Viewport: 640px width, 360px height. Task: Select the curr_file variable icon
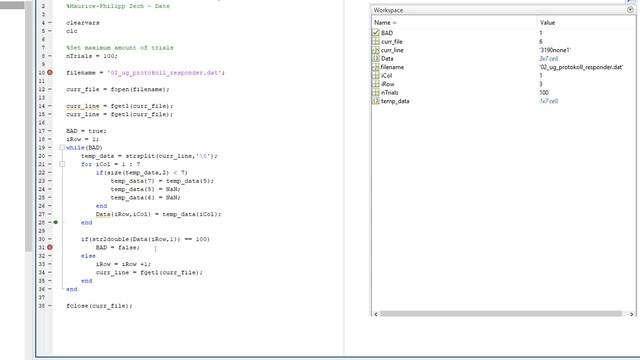click(x=376, y=41)
